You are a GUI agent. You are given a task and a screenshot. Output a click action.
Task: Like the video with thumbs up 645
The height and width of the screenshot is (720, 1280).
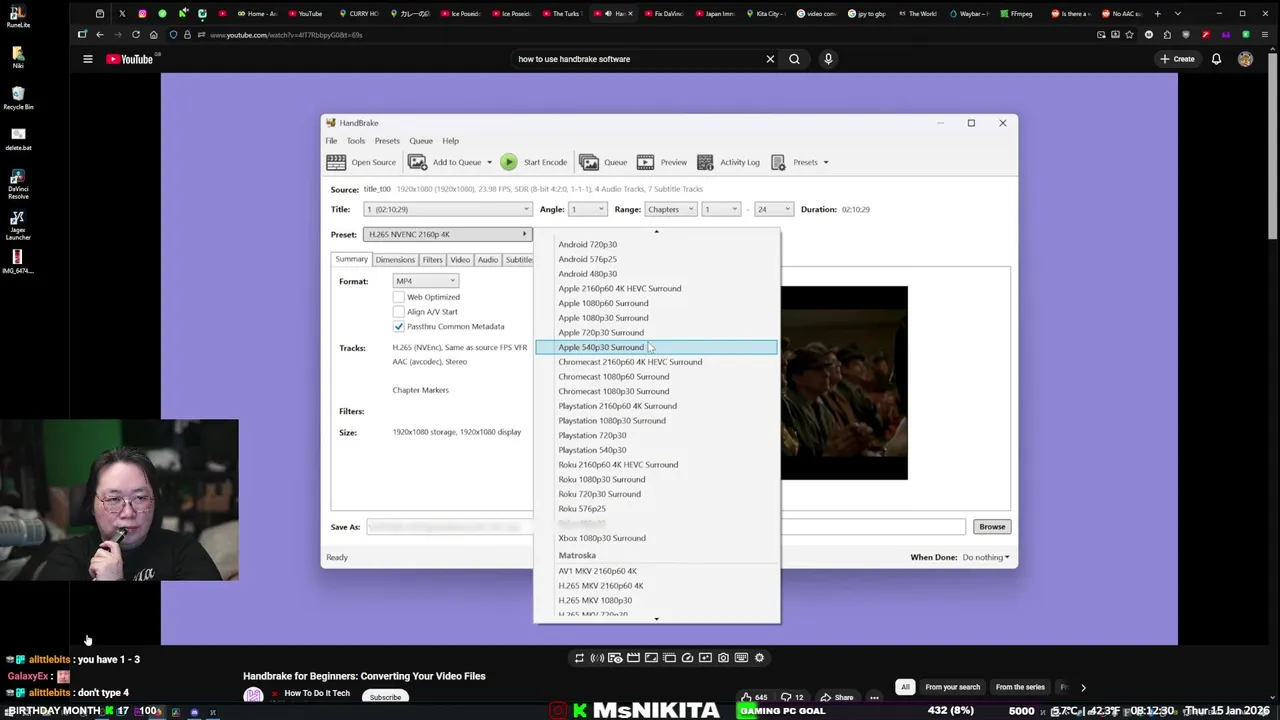(753, 697)
